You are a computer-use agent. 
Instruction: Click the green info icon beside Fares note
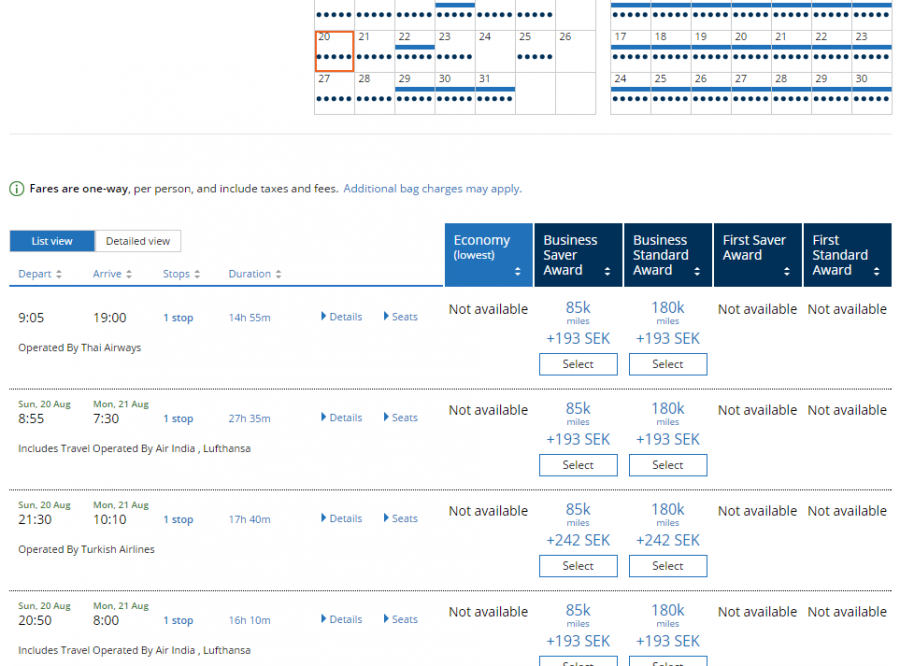(17, 188)
